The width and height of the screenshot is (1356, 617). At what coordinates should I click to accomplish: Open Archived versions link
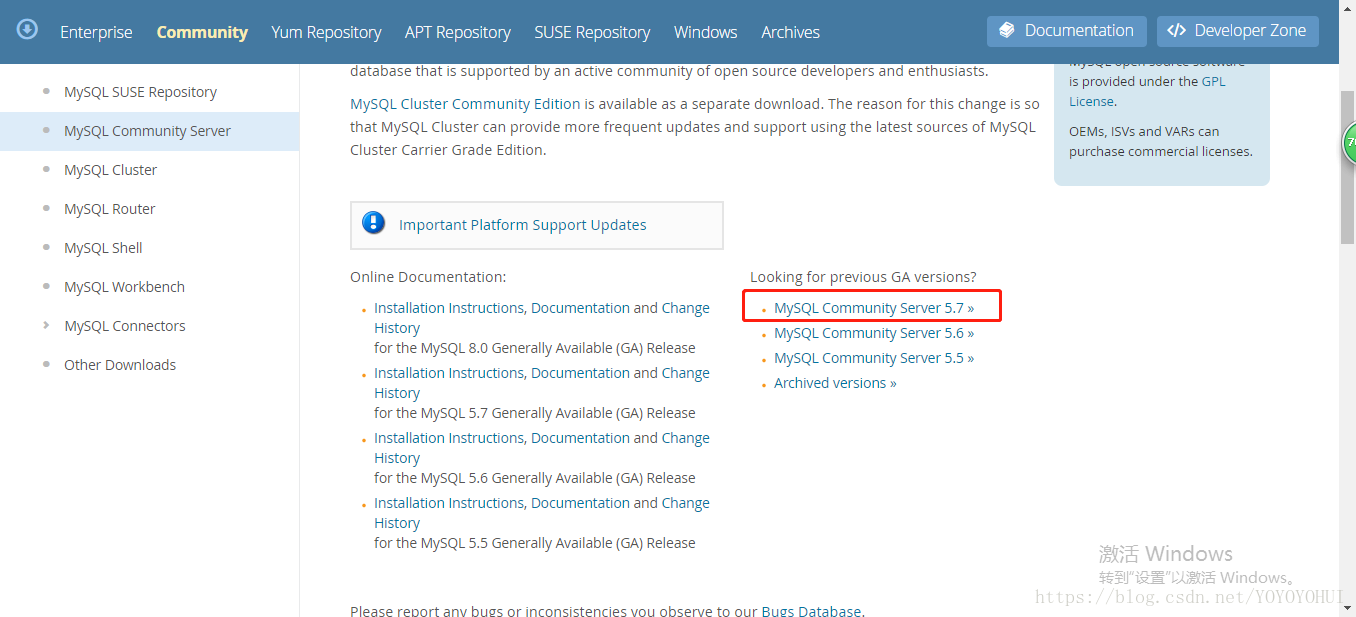click(835, 383)
